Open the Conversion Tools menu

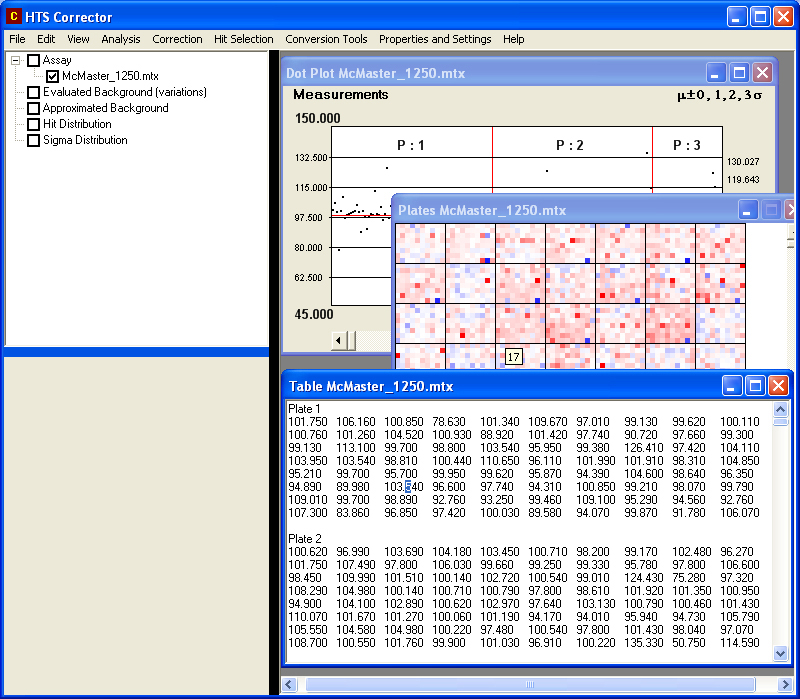click(x=327, y=39)
